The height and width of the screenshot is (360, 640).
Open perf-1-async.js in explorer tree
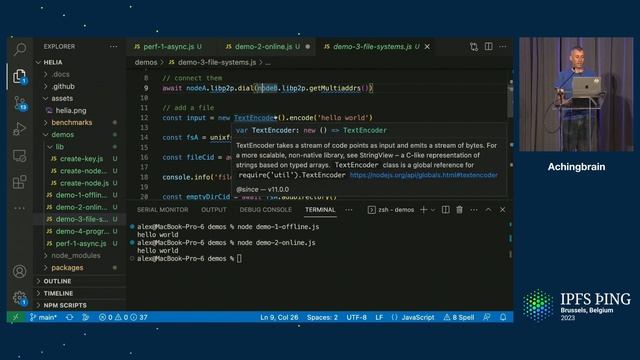80,243
